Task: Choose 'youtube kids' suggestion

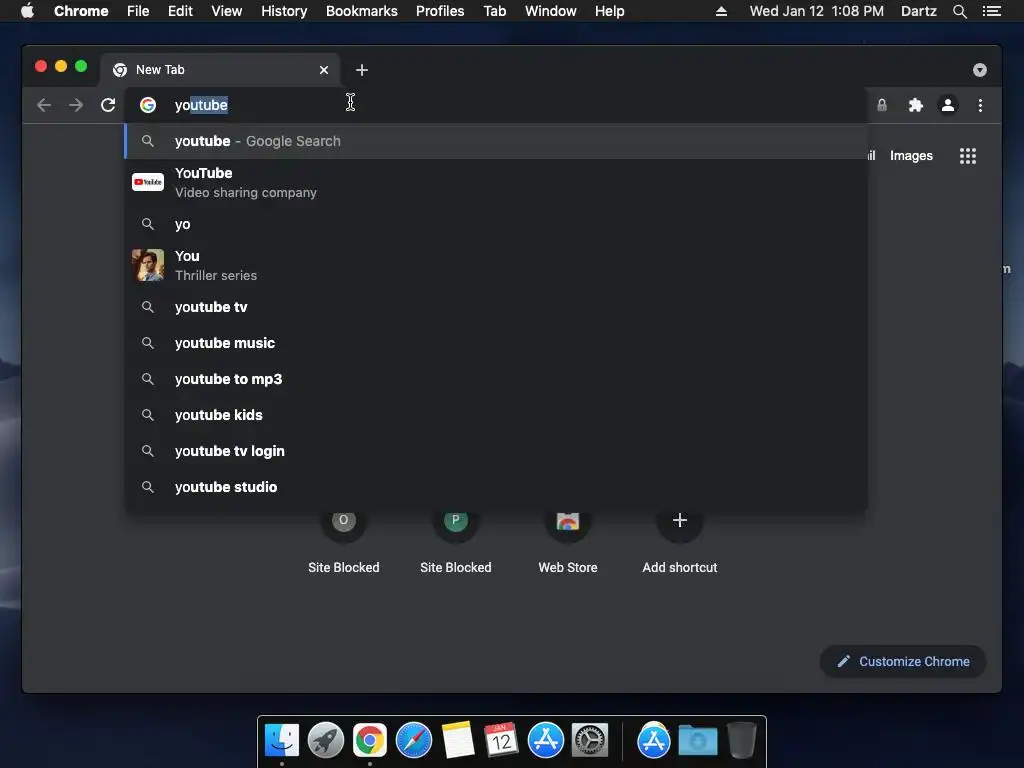Action: click(496, 415)
